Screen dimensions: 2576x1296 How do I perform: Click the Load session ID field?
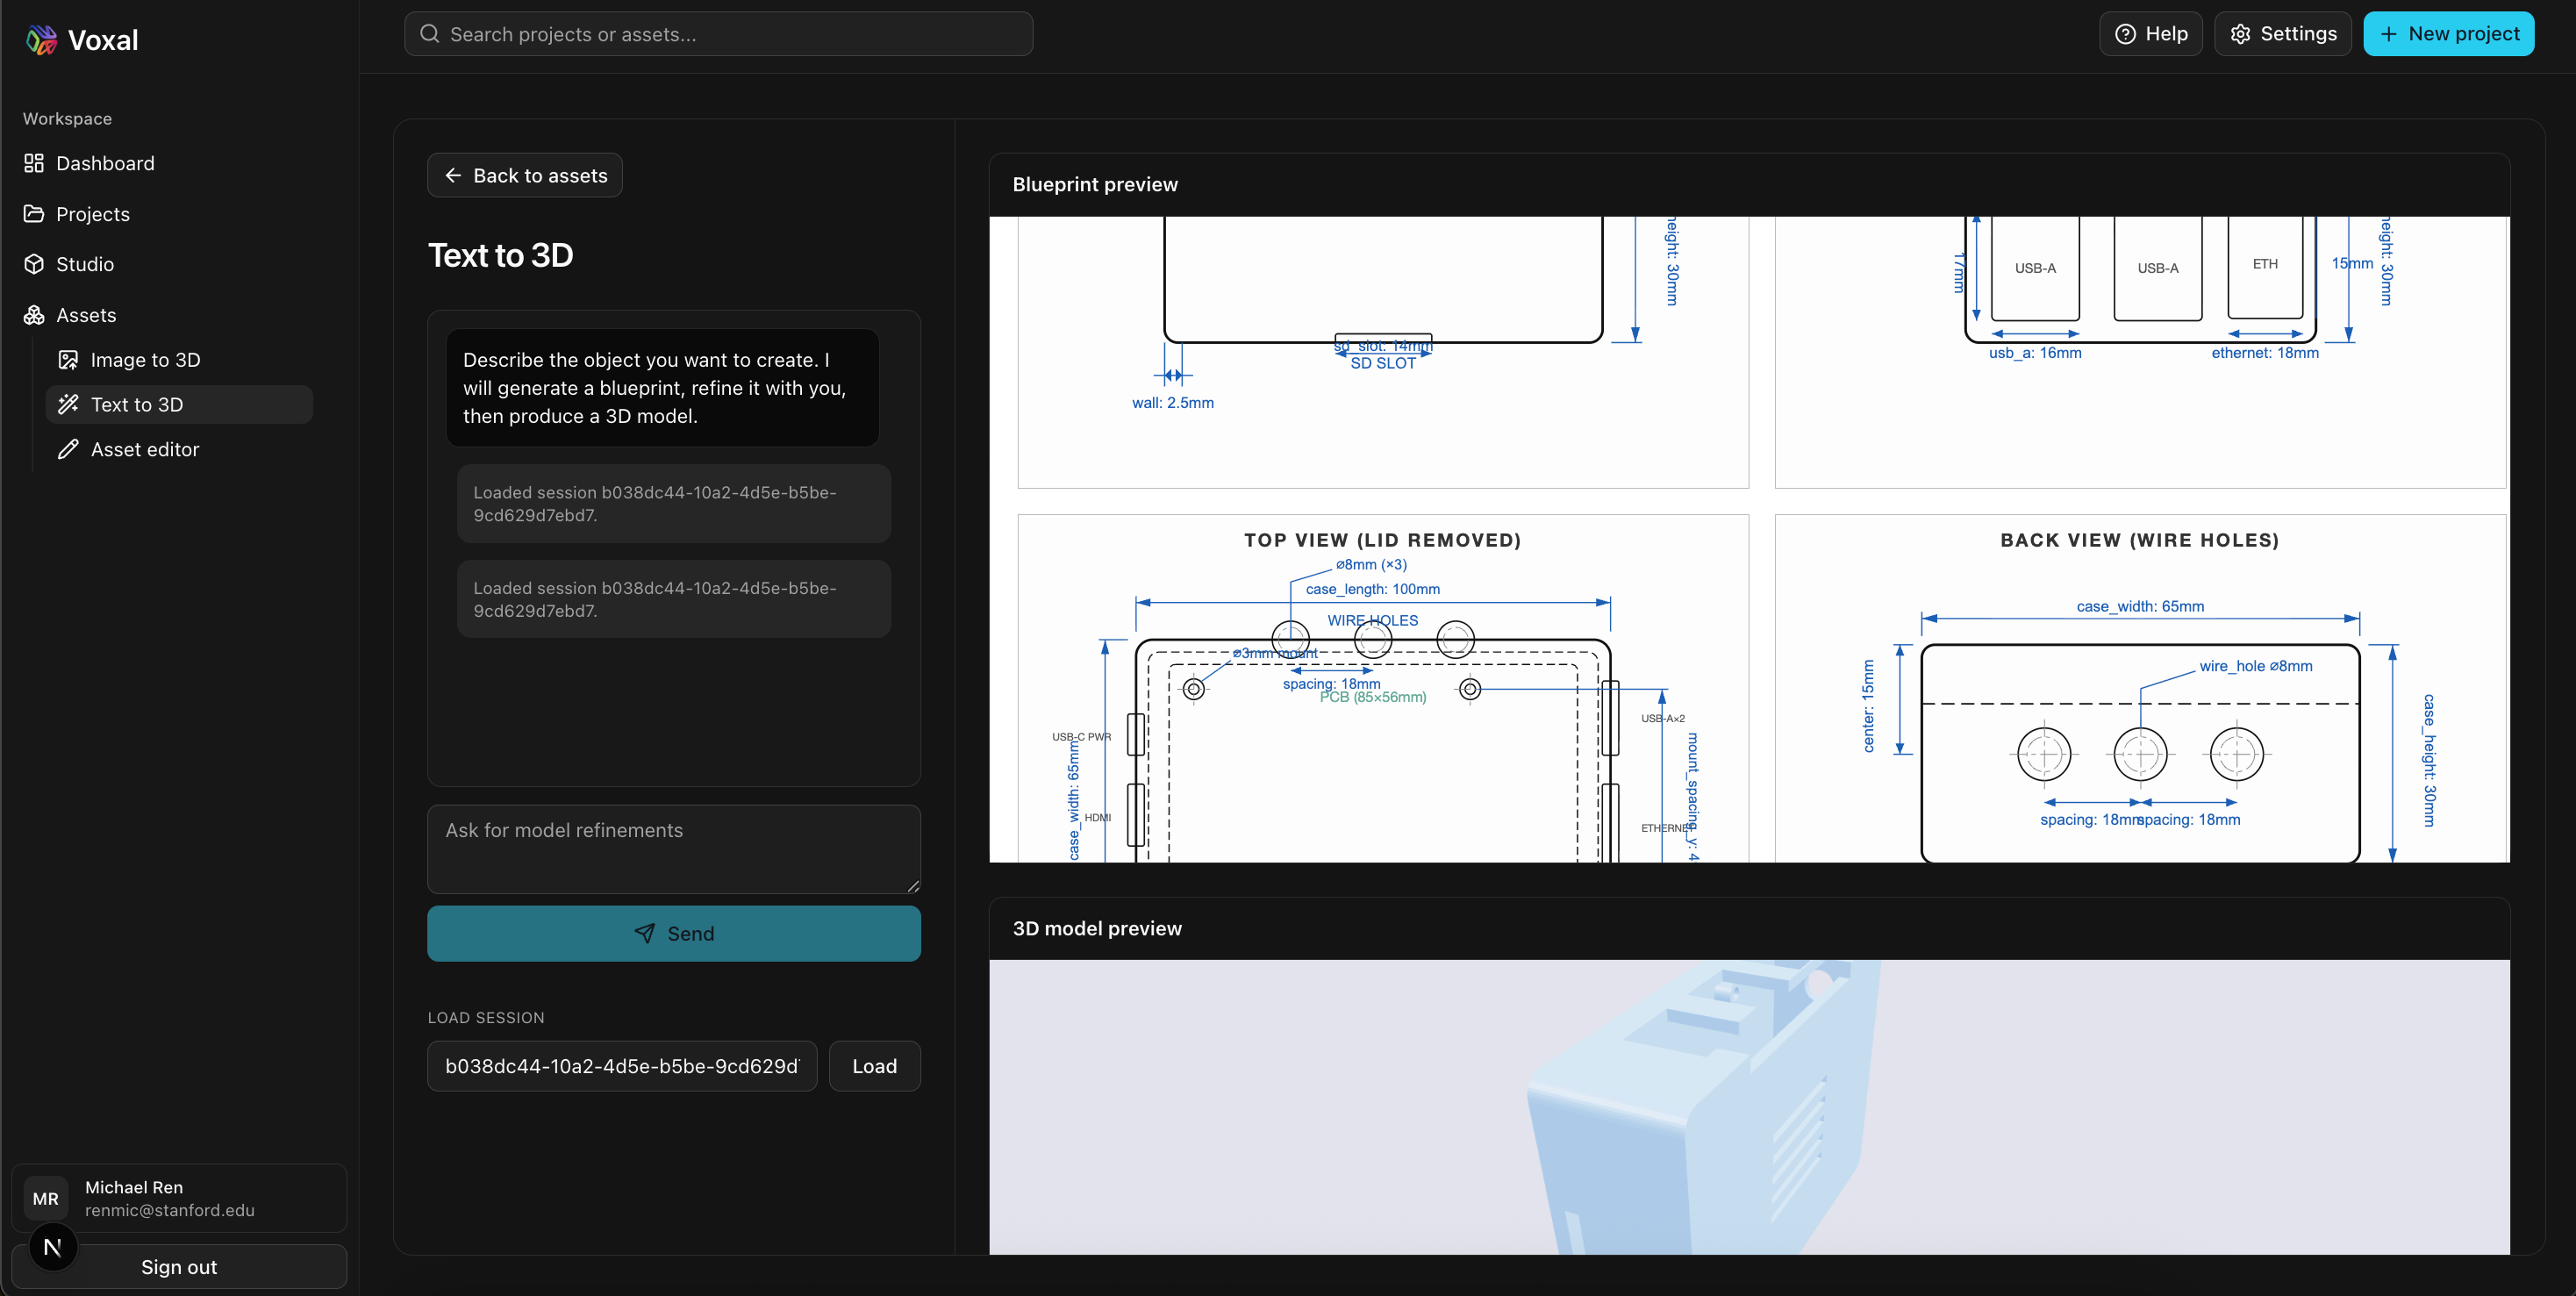point(622,1066)
